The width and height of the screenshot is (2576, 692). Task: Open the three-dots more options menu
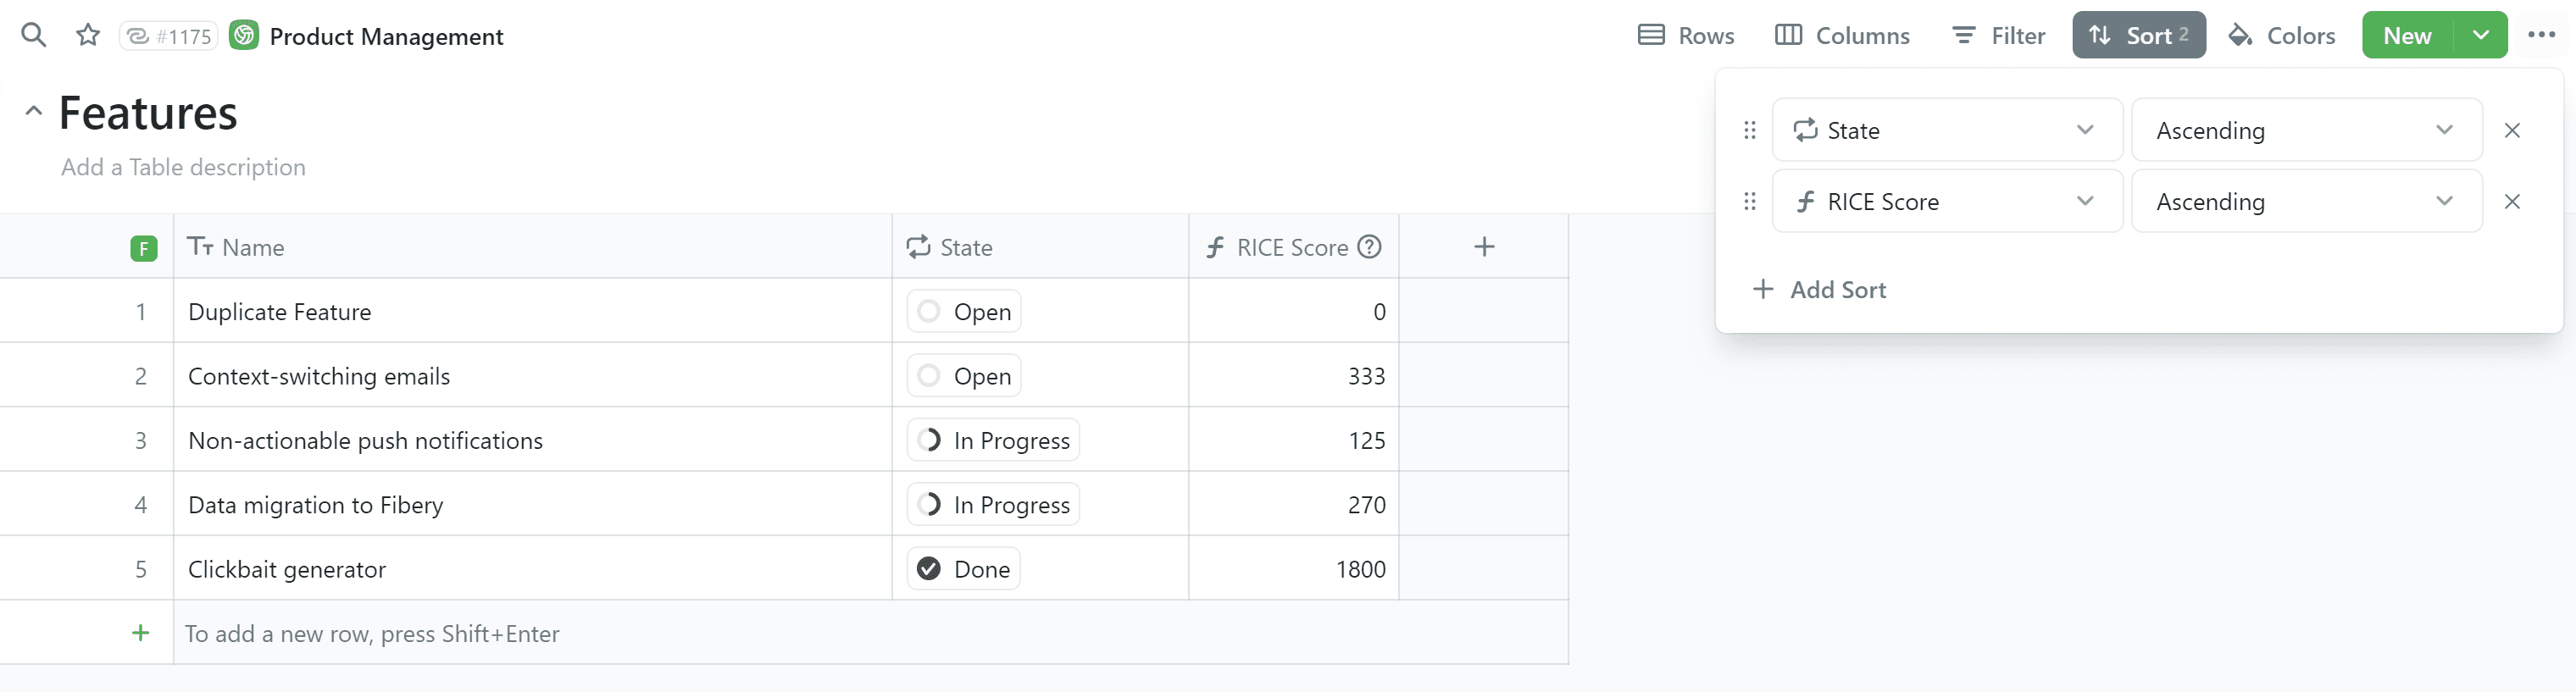(2540, 35)
